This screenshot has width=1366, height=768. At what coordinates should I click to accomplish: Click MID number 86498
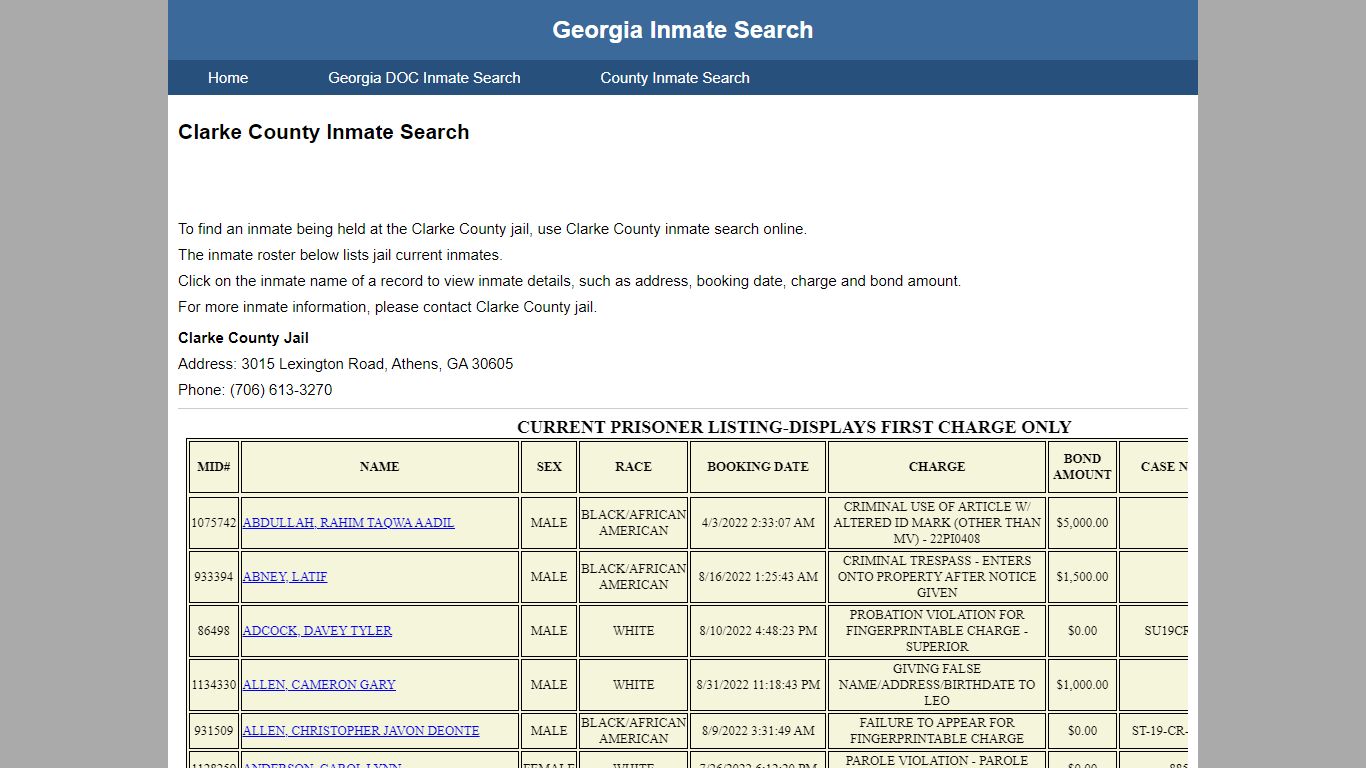coord(214,631)
